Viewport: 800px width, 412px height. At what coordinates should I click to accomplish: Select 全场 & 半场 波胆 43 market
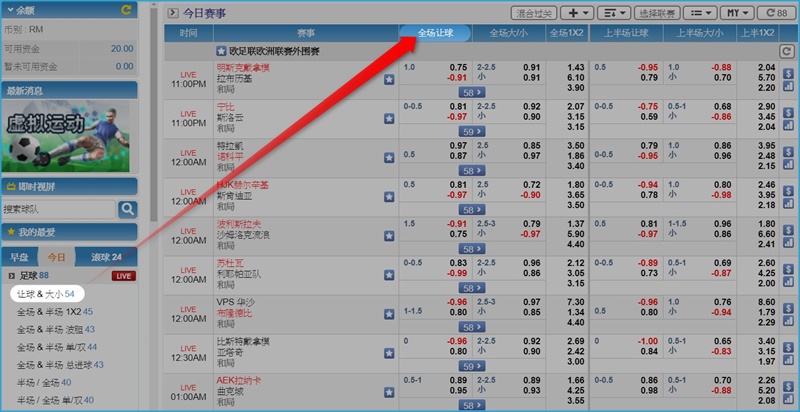click(x=56, y=329)
